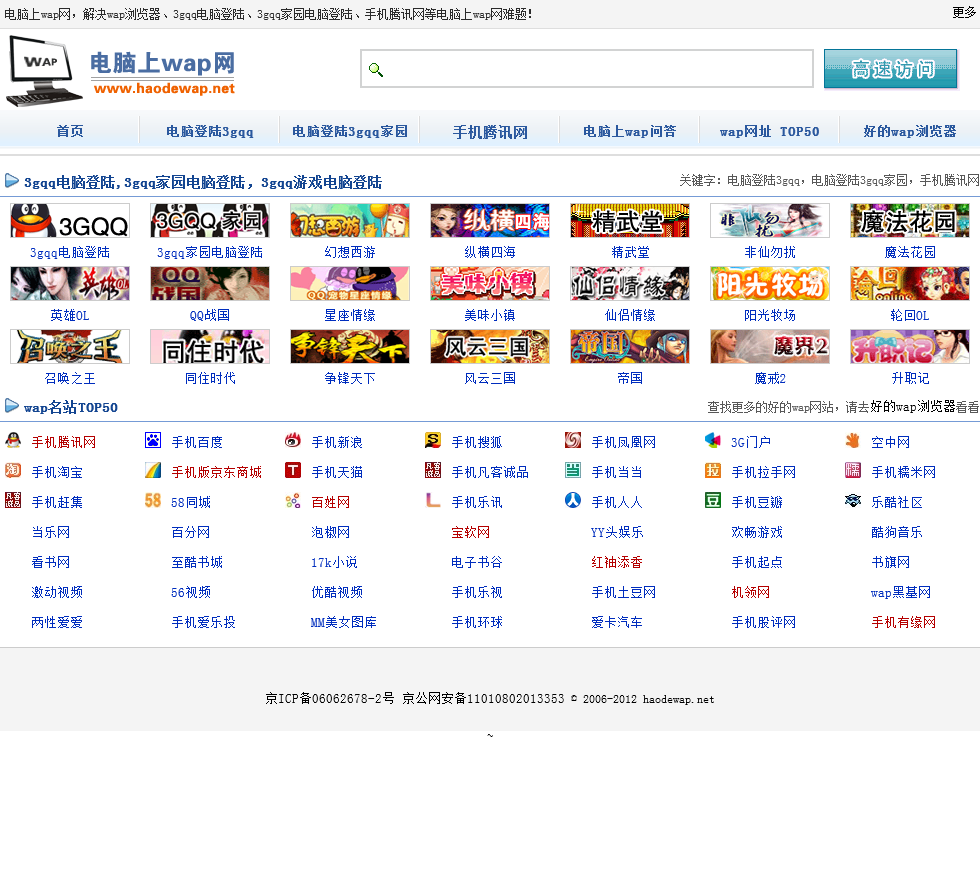
Task: Open the 电脑上wap问答 navigation tab
Action: click(x=629, y=131)
